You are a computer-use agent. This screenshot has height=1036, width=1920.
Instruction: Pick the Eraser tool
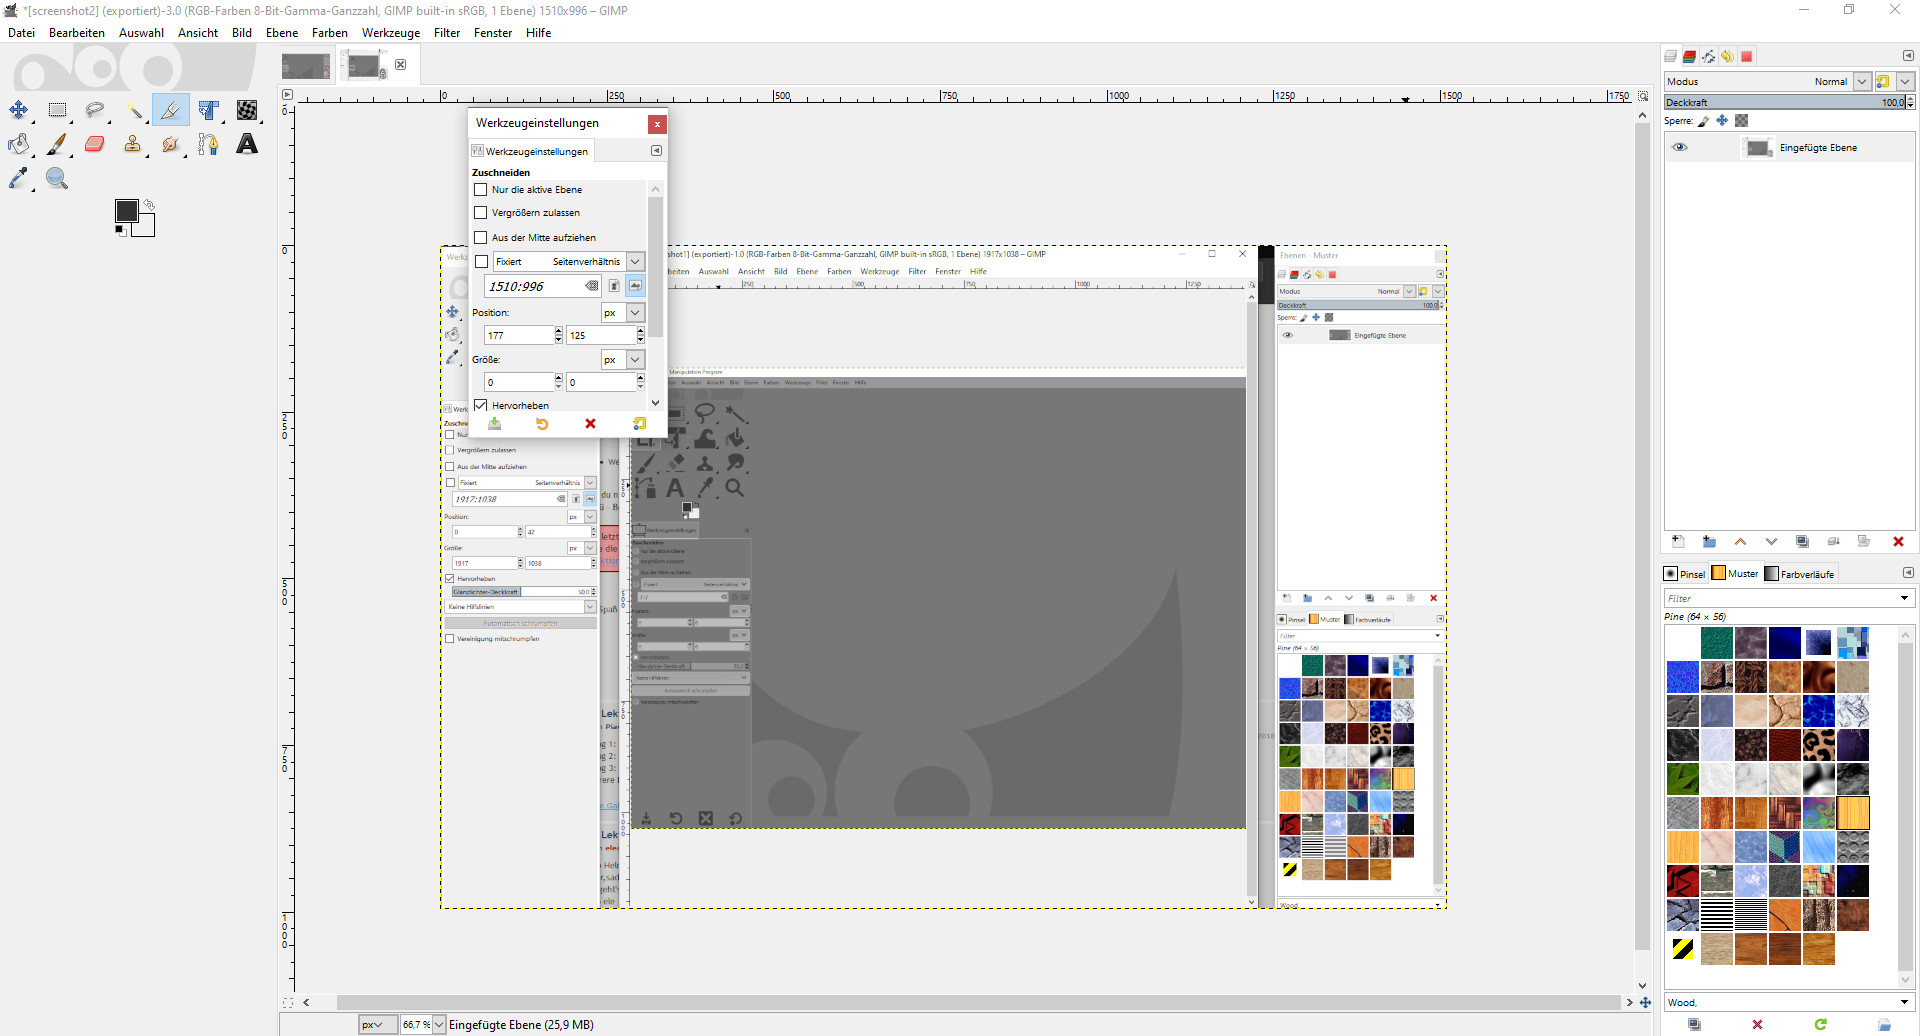[x=95, y=144]
